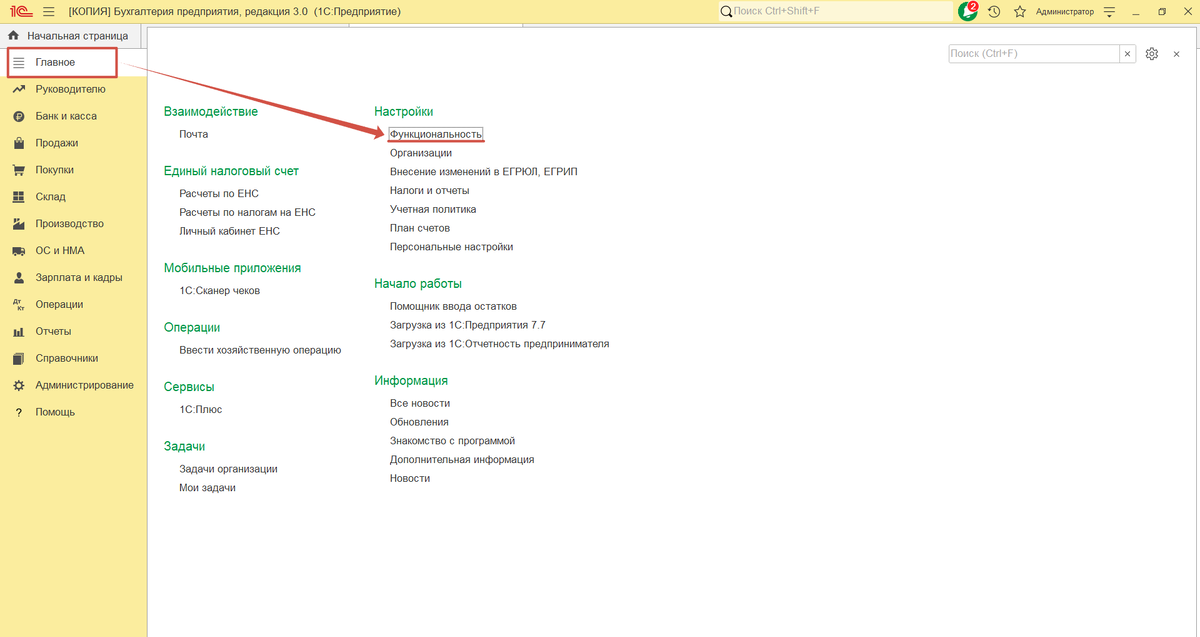Click the Банк и касса ruble icon

(x=18, y=116)
